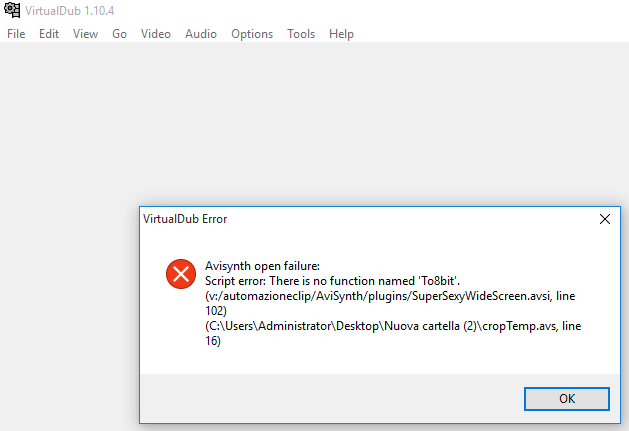This screenshot has width=629, height=431.
Task: Open the Help menu
Action: point(341,34)
